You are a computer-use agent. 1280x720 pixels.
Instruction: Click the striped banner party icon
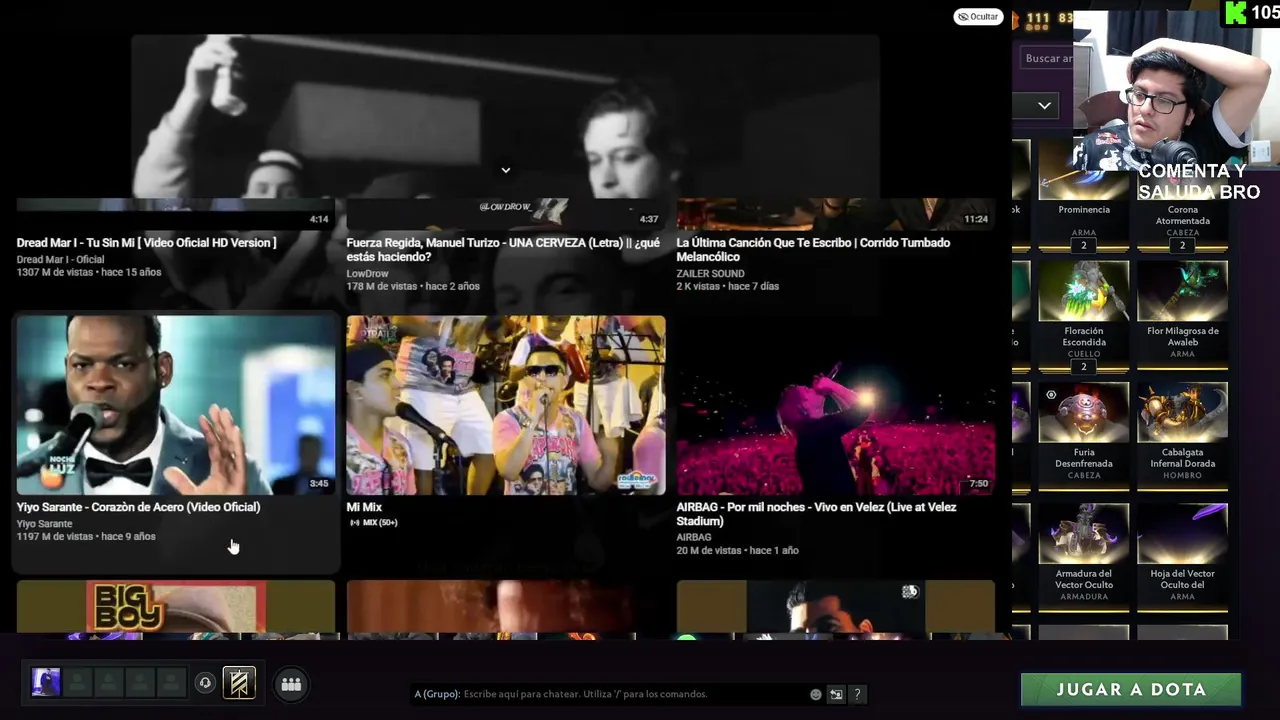(239, 683)
